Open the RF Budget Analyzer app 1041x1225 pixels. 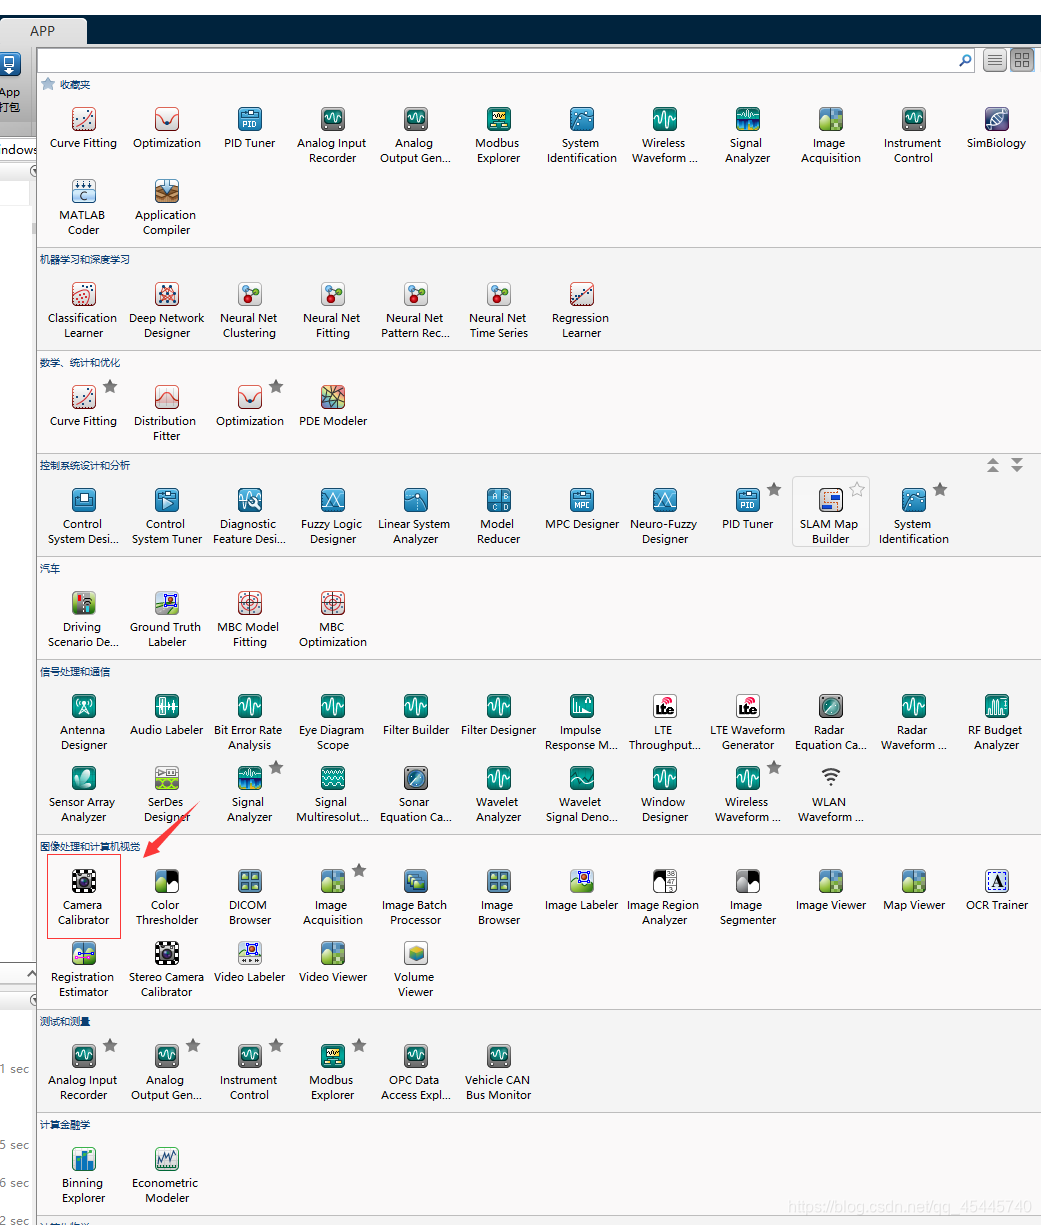tap(997, 721)
